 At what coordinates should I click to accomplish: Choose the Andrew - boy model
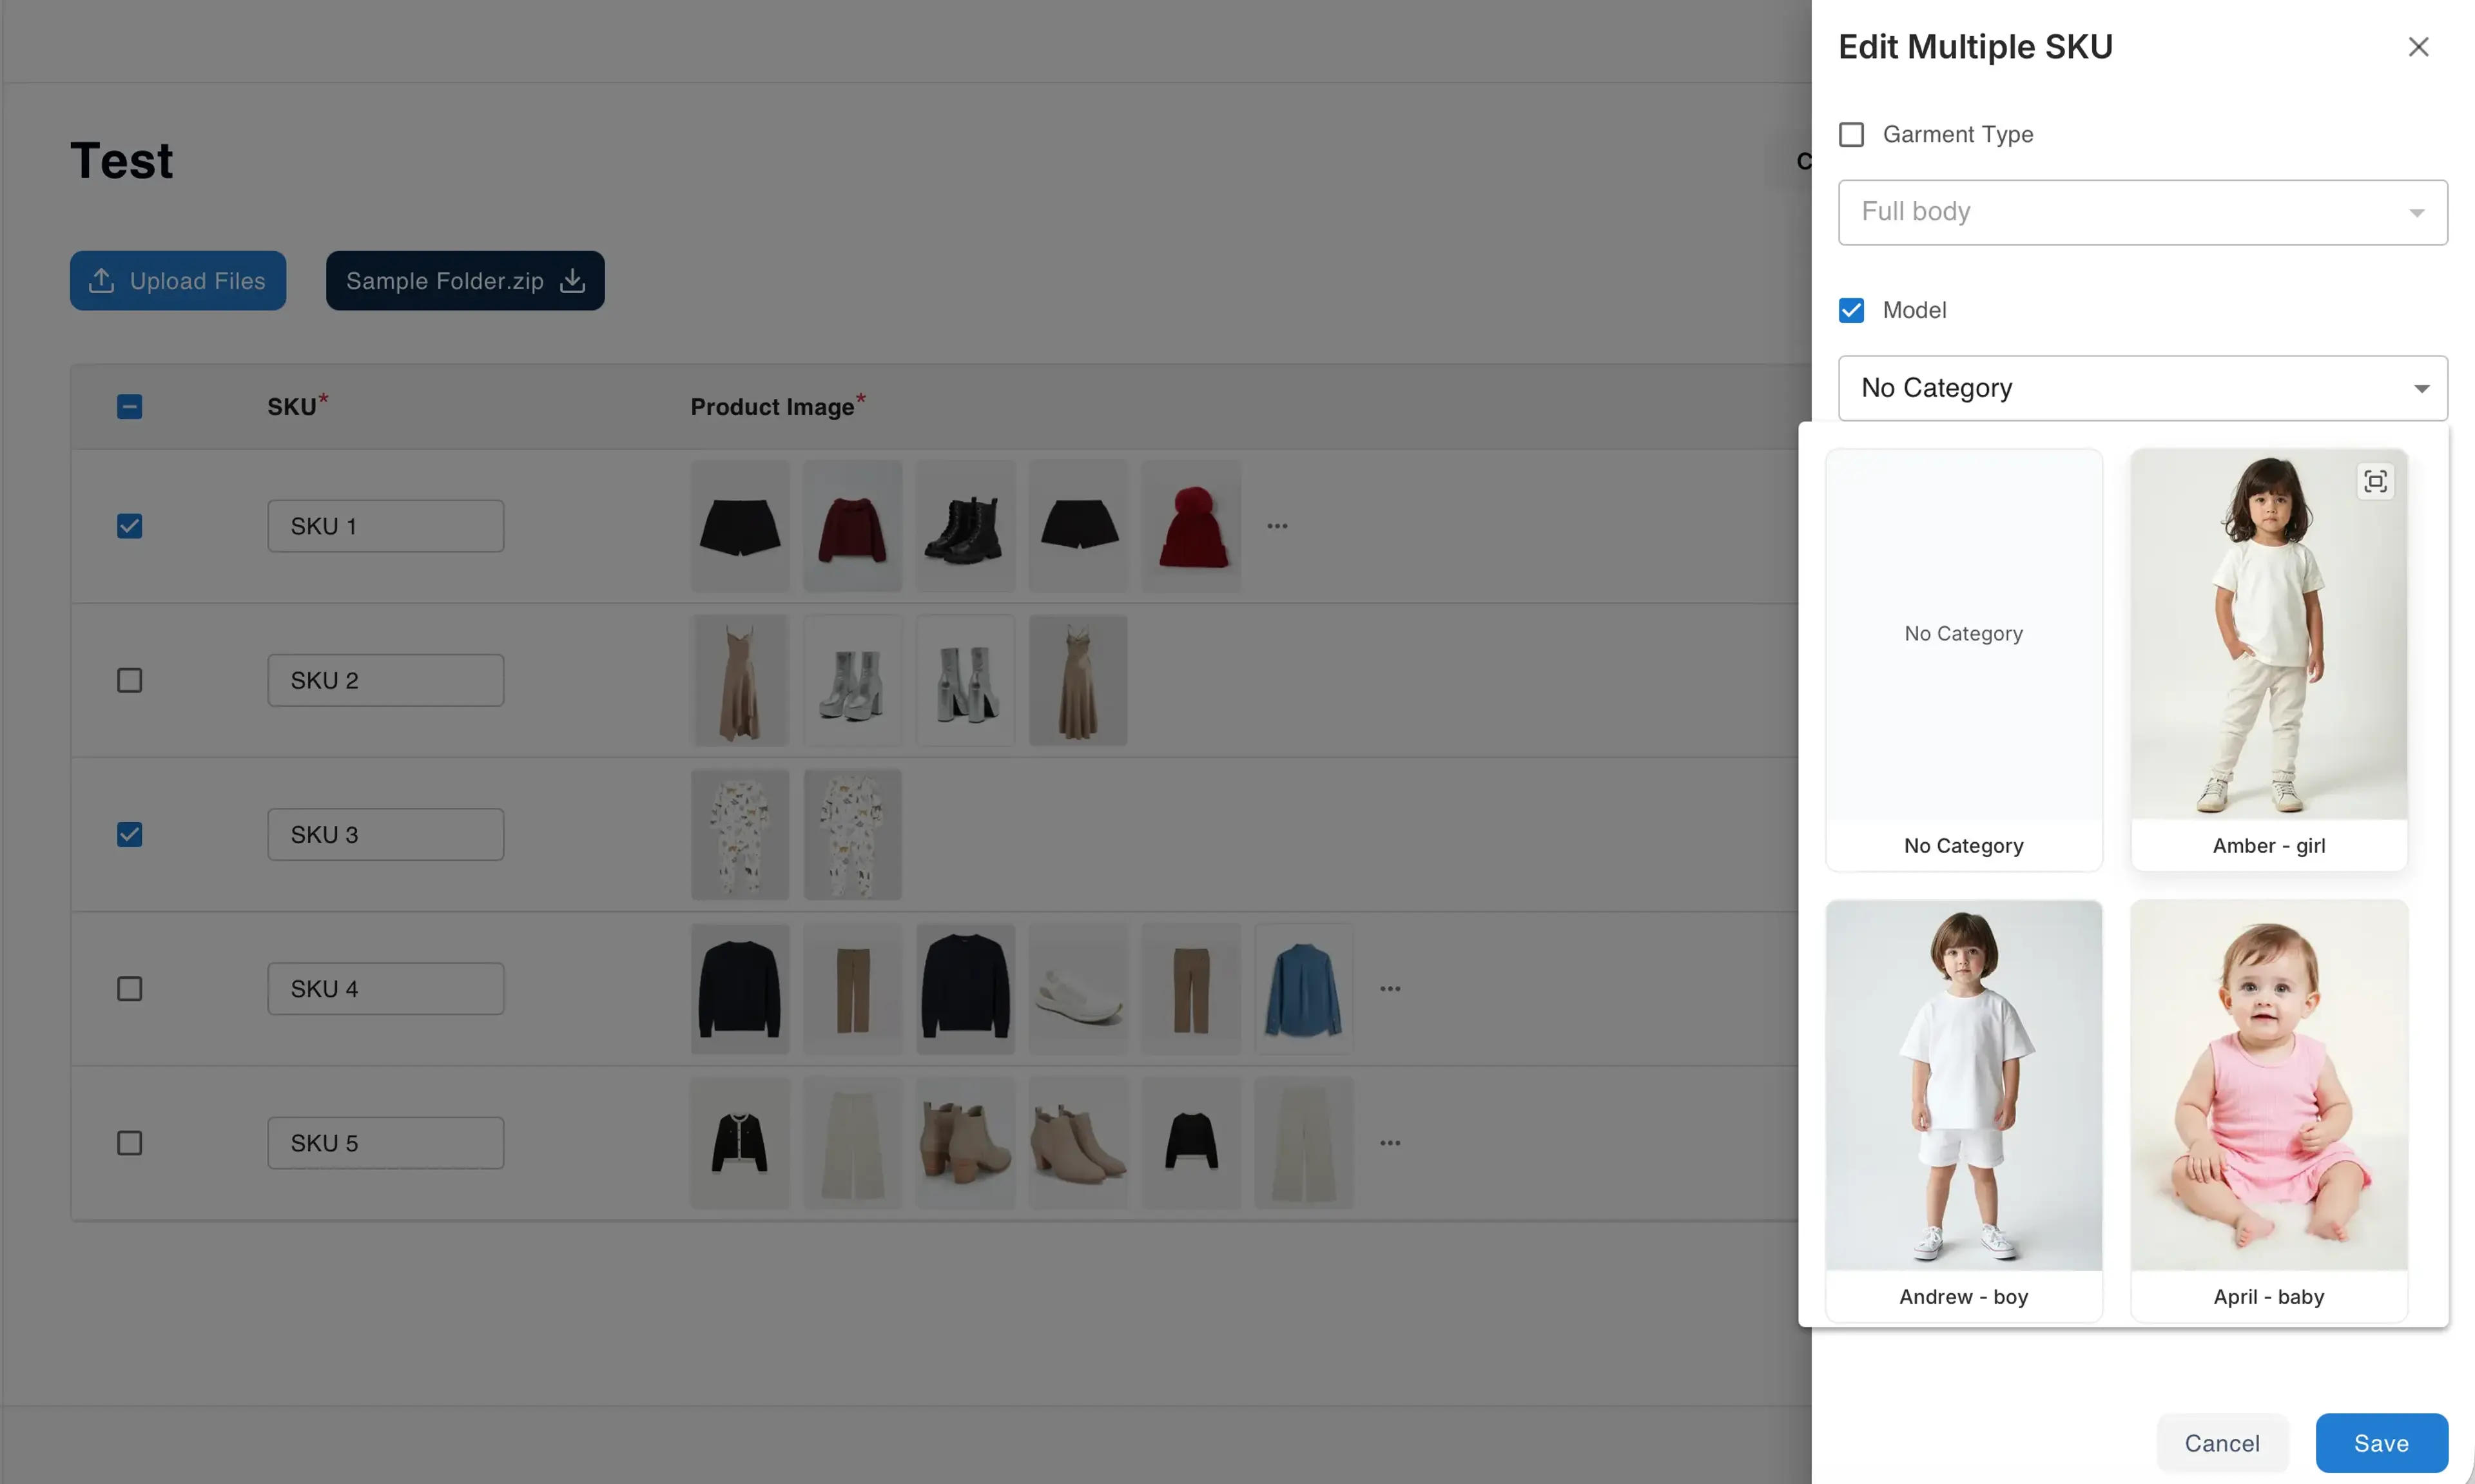click(1963, 1111)
